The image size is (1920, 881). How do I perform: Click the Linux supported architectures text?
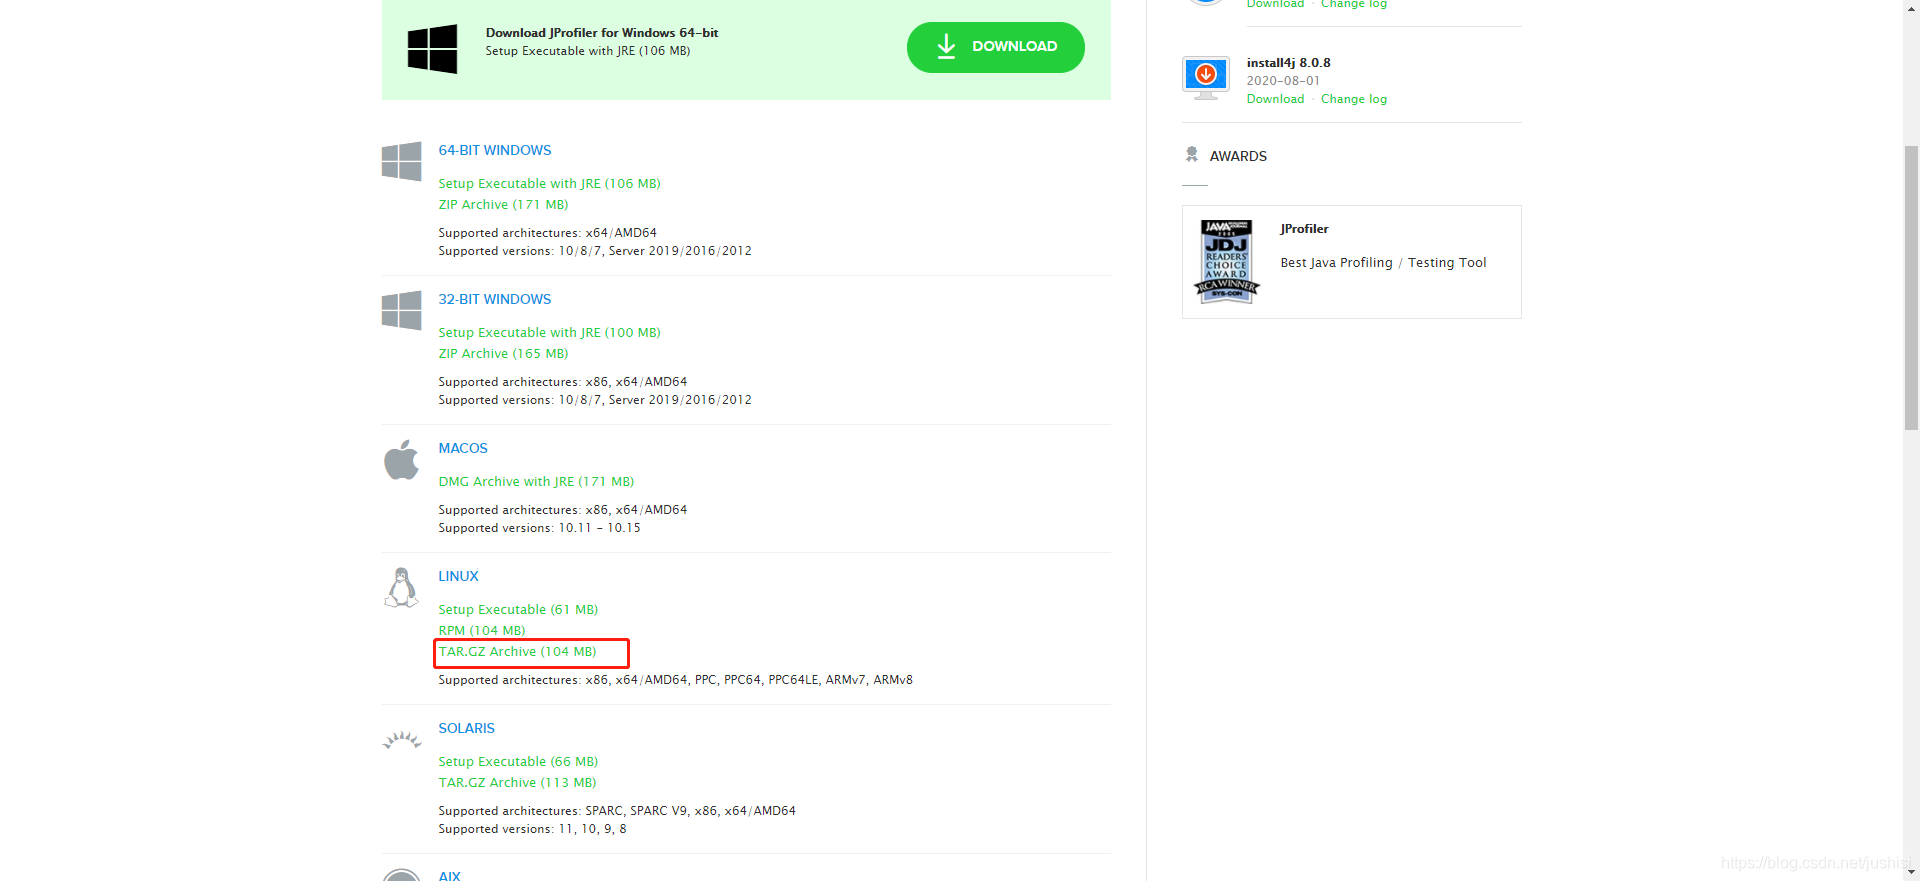pos(675,680)
